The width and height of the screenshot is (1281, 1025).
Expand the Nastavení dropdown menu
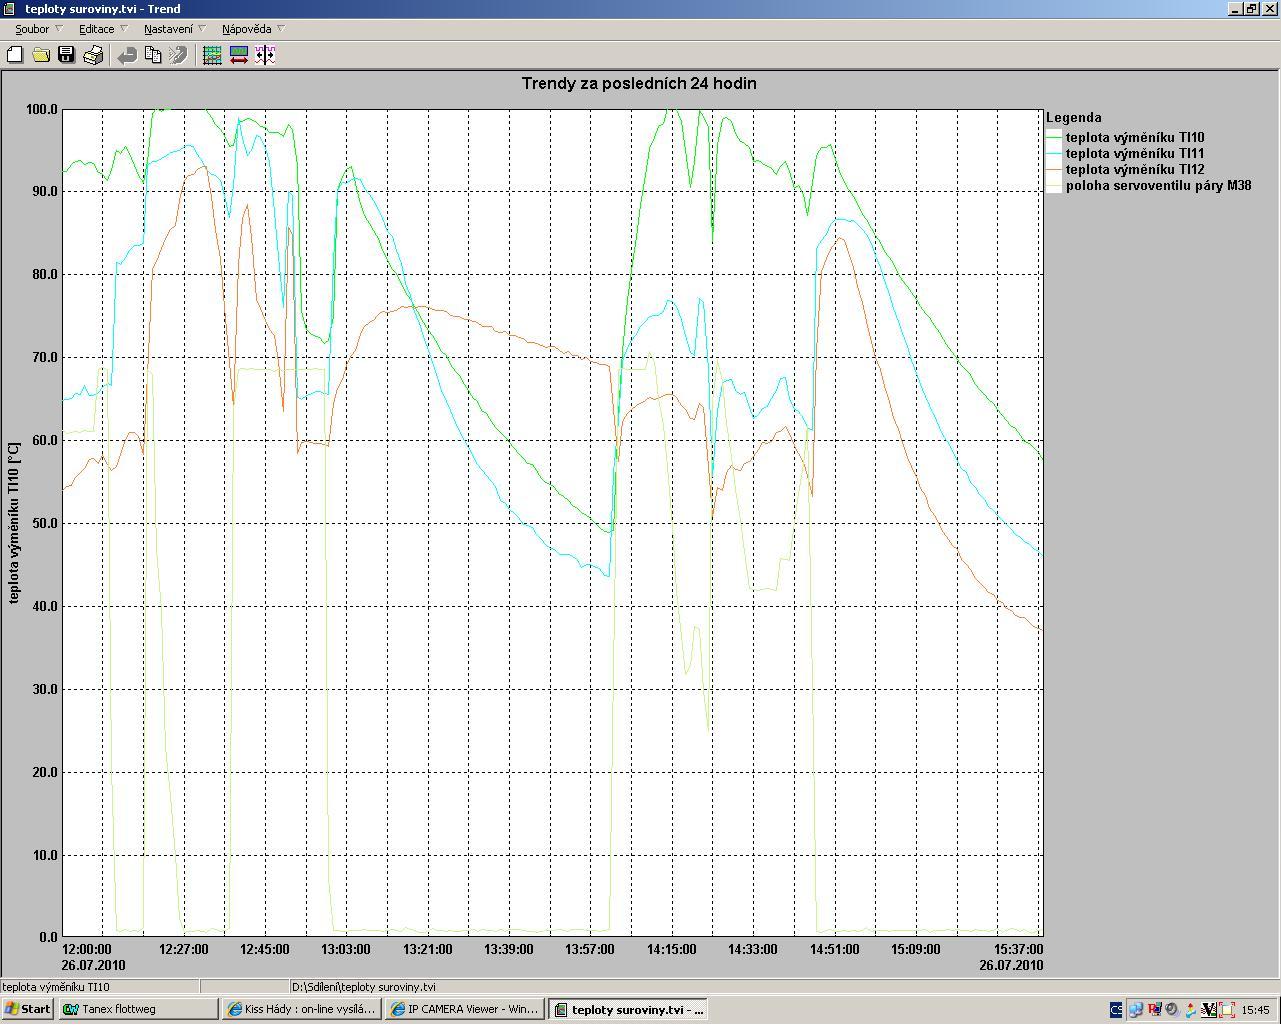(x=169, y=29)
